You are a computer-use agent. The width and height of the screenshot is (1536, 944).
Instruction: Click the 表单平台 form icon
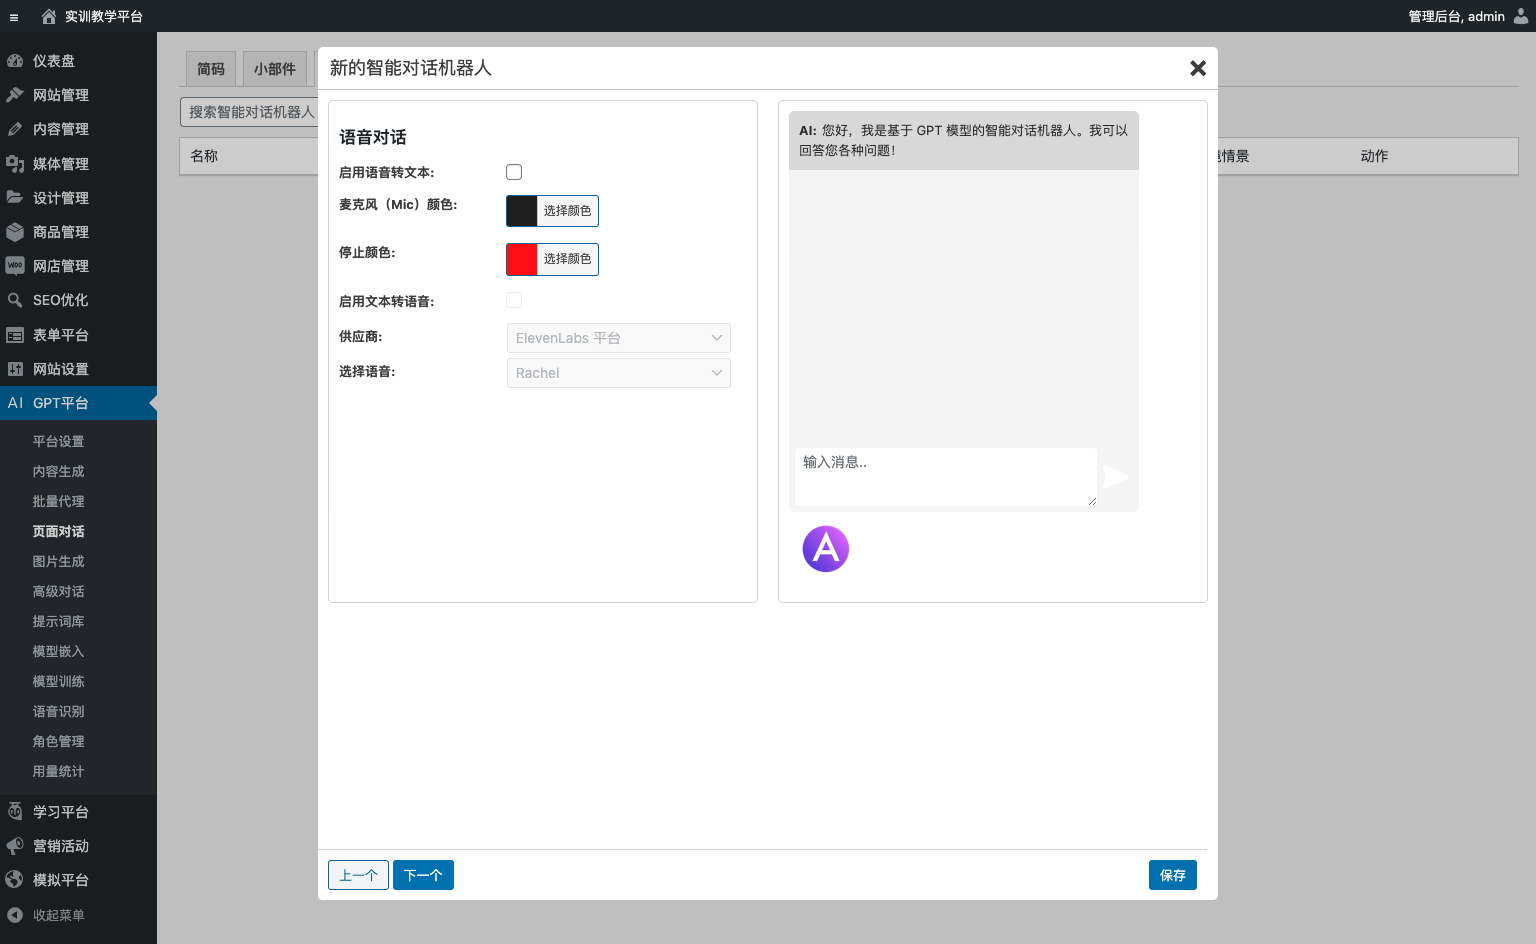(15, 335)
